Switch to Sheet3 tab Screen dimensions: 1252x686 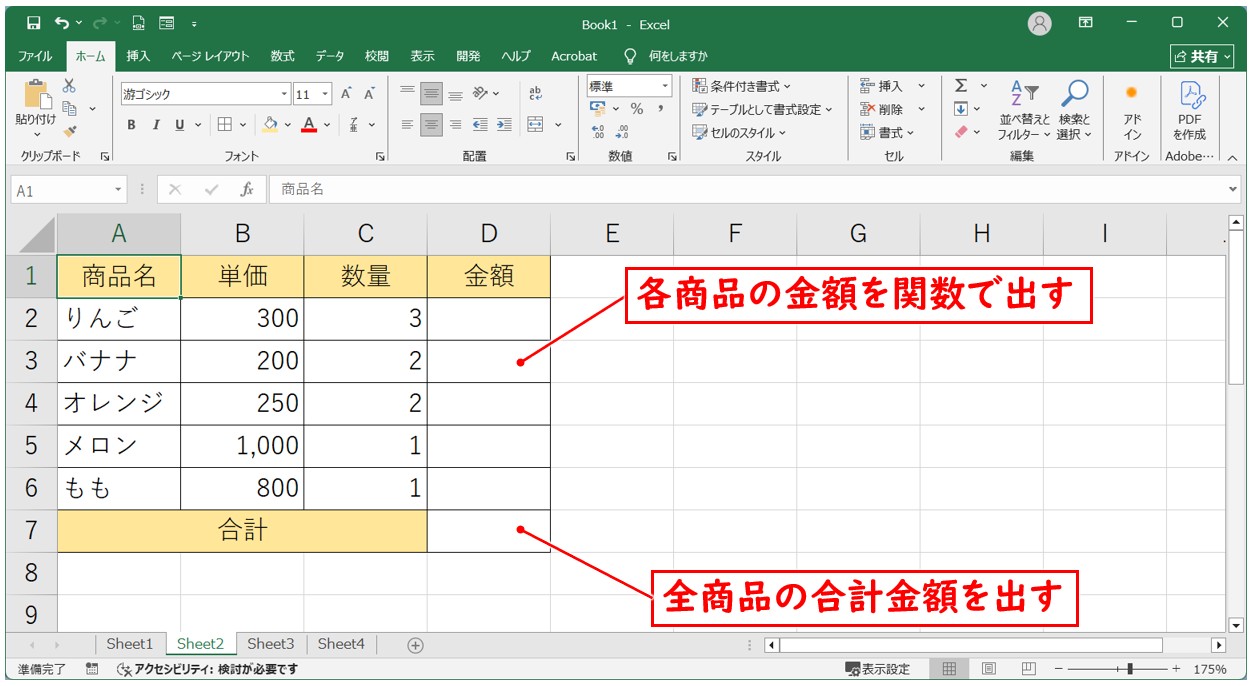coord(271,644)
